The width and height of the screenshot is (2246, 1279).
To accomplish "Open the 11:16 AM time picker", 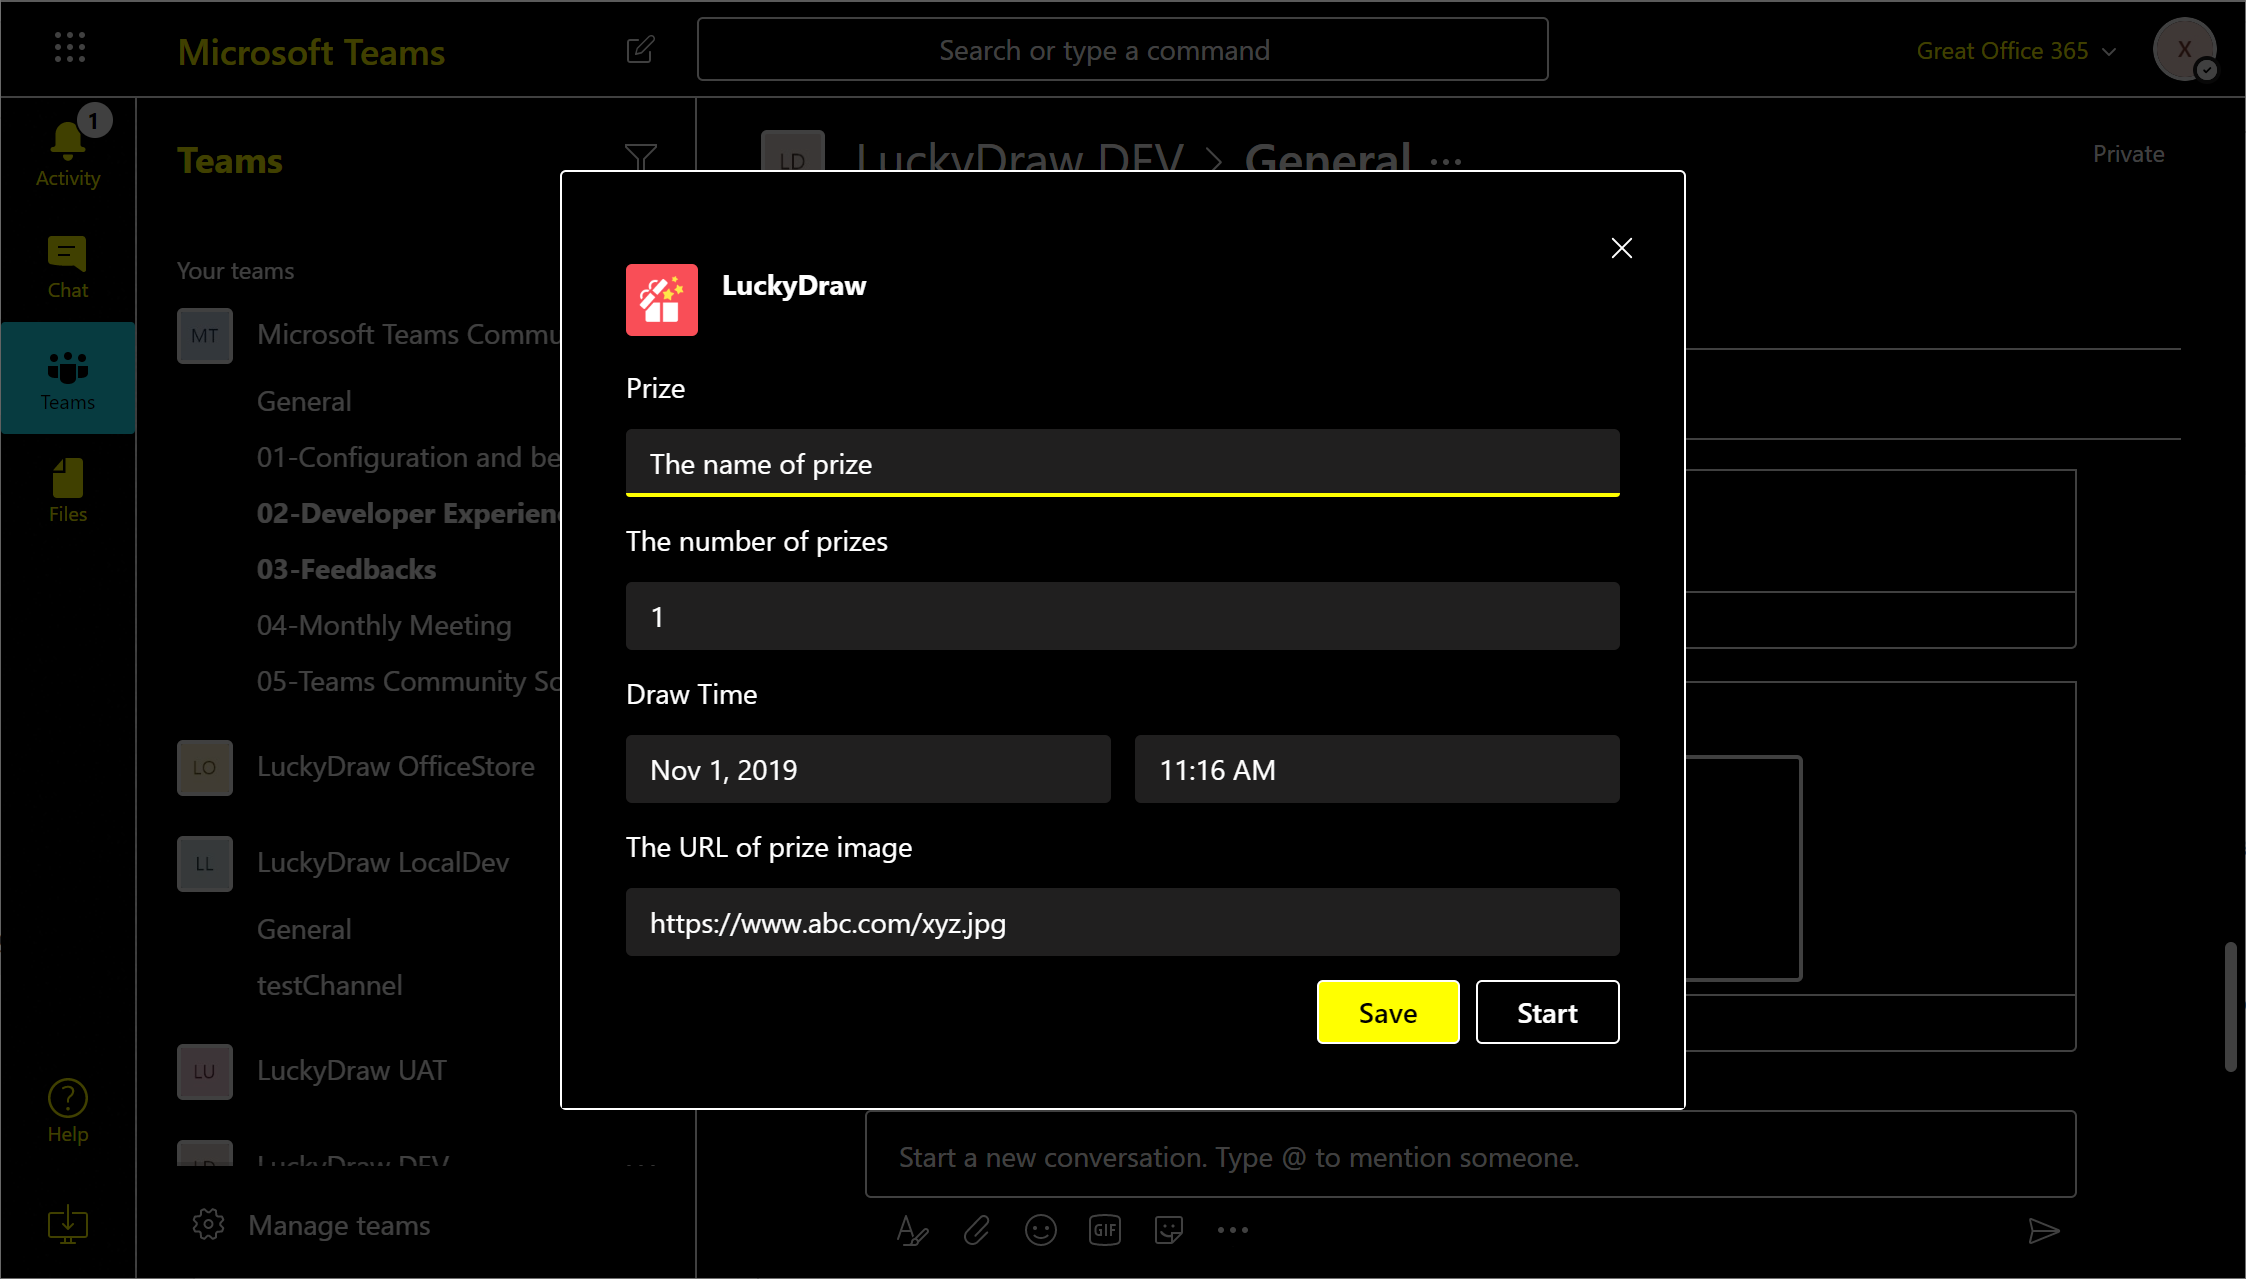I will 1377,769.
